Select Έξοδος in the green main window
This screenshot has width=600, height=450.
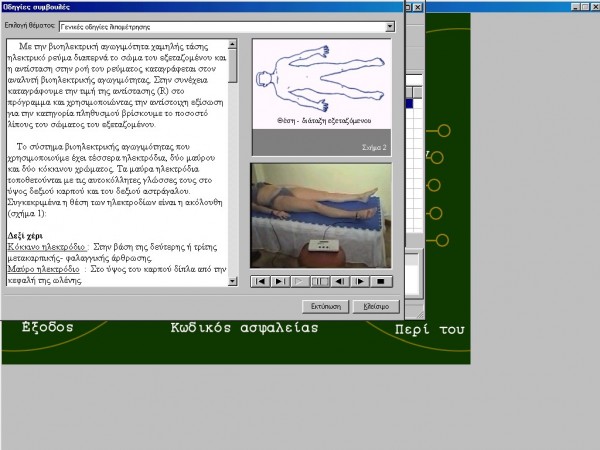pos(47,327)
